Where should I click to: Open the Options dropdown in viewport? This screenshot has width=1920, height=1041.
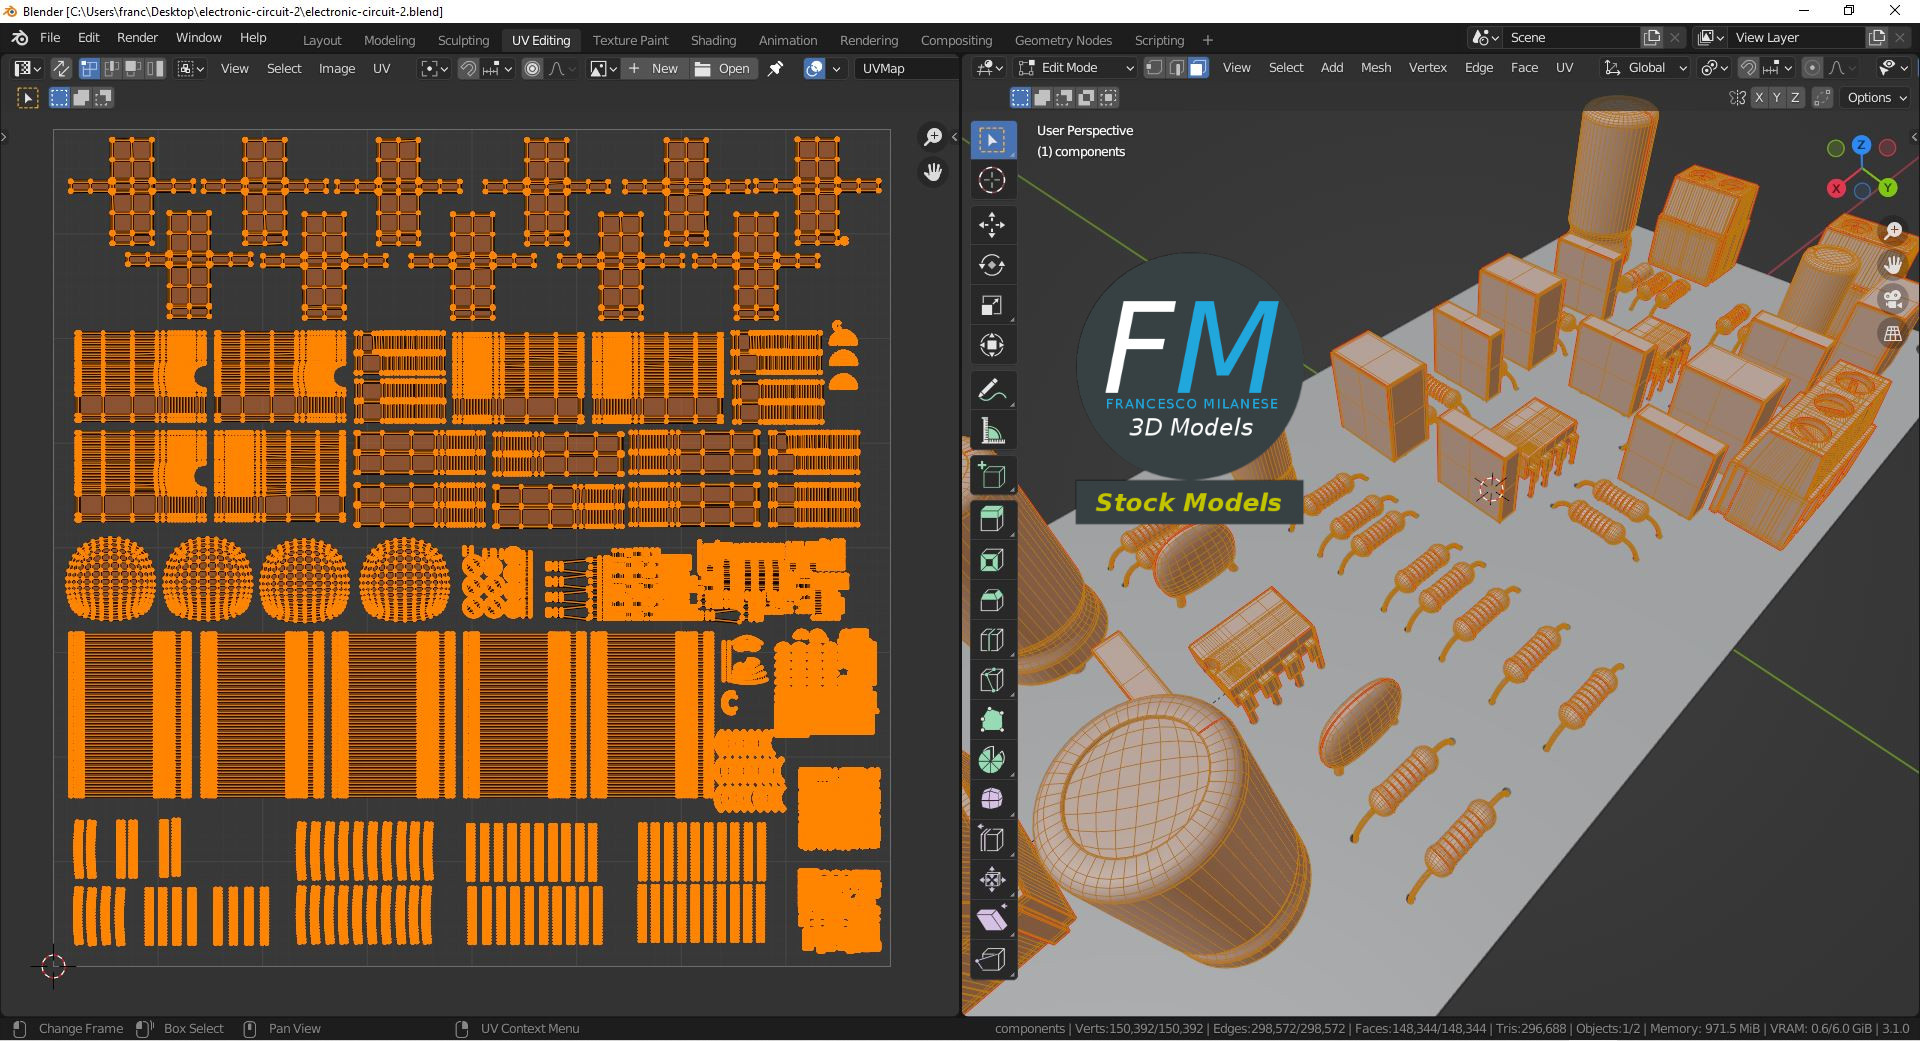pyautogui.click(x=1876, y=97)
